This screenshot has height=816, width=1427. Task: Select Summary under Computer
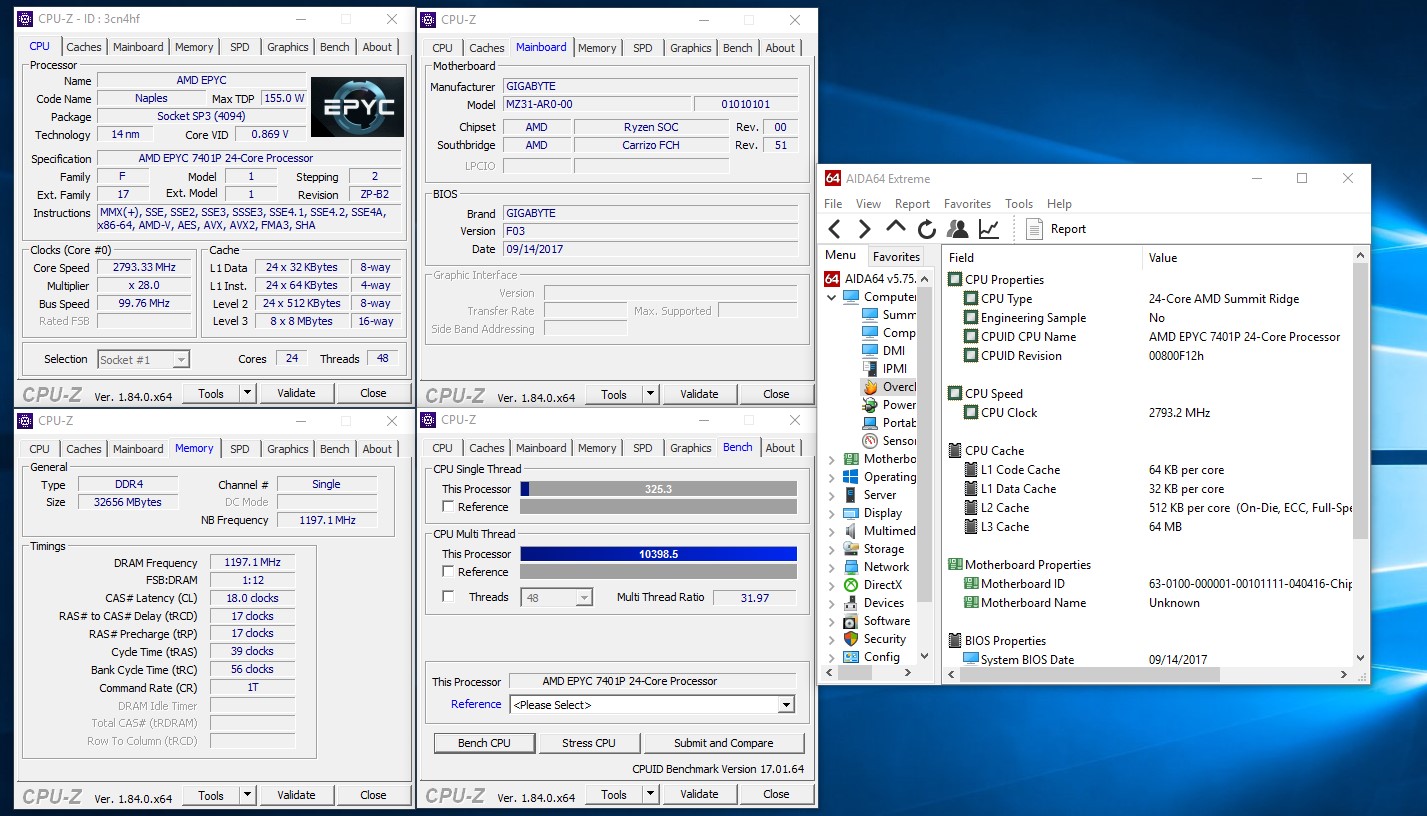click(890, 315)
